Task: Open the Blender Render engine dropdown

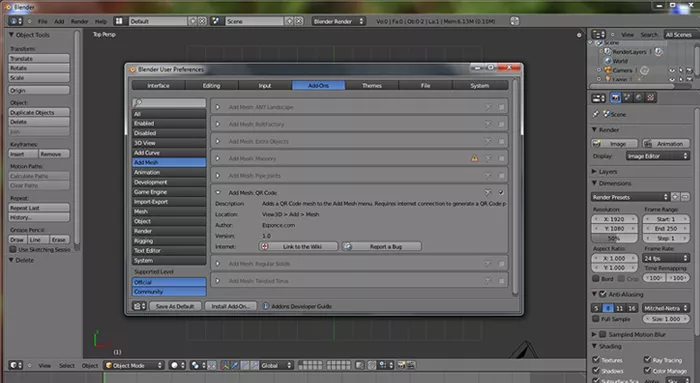Action: coord(338,21)
